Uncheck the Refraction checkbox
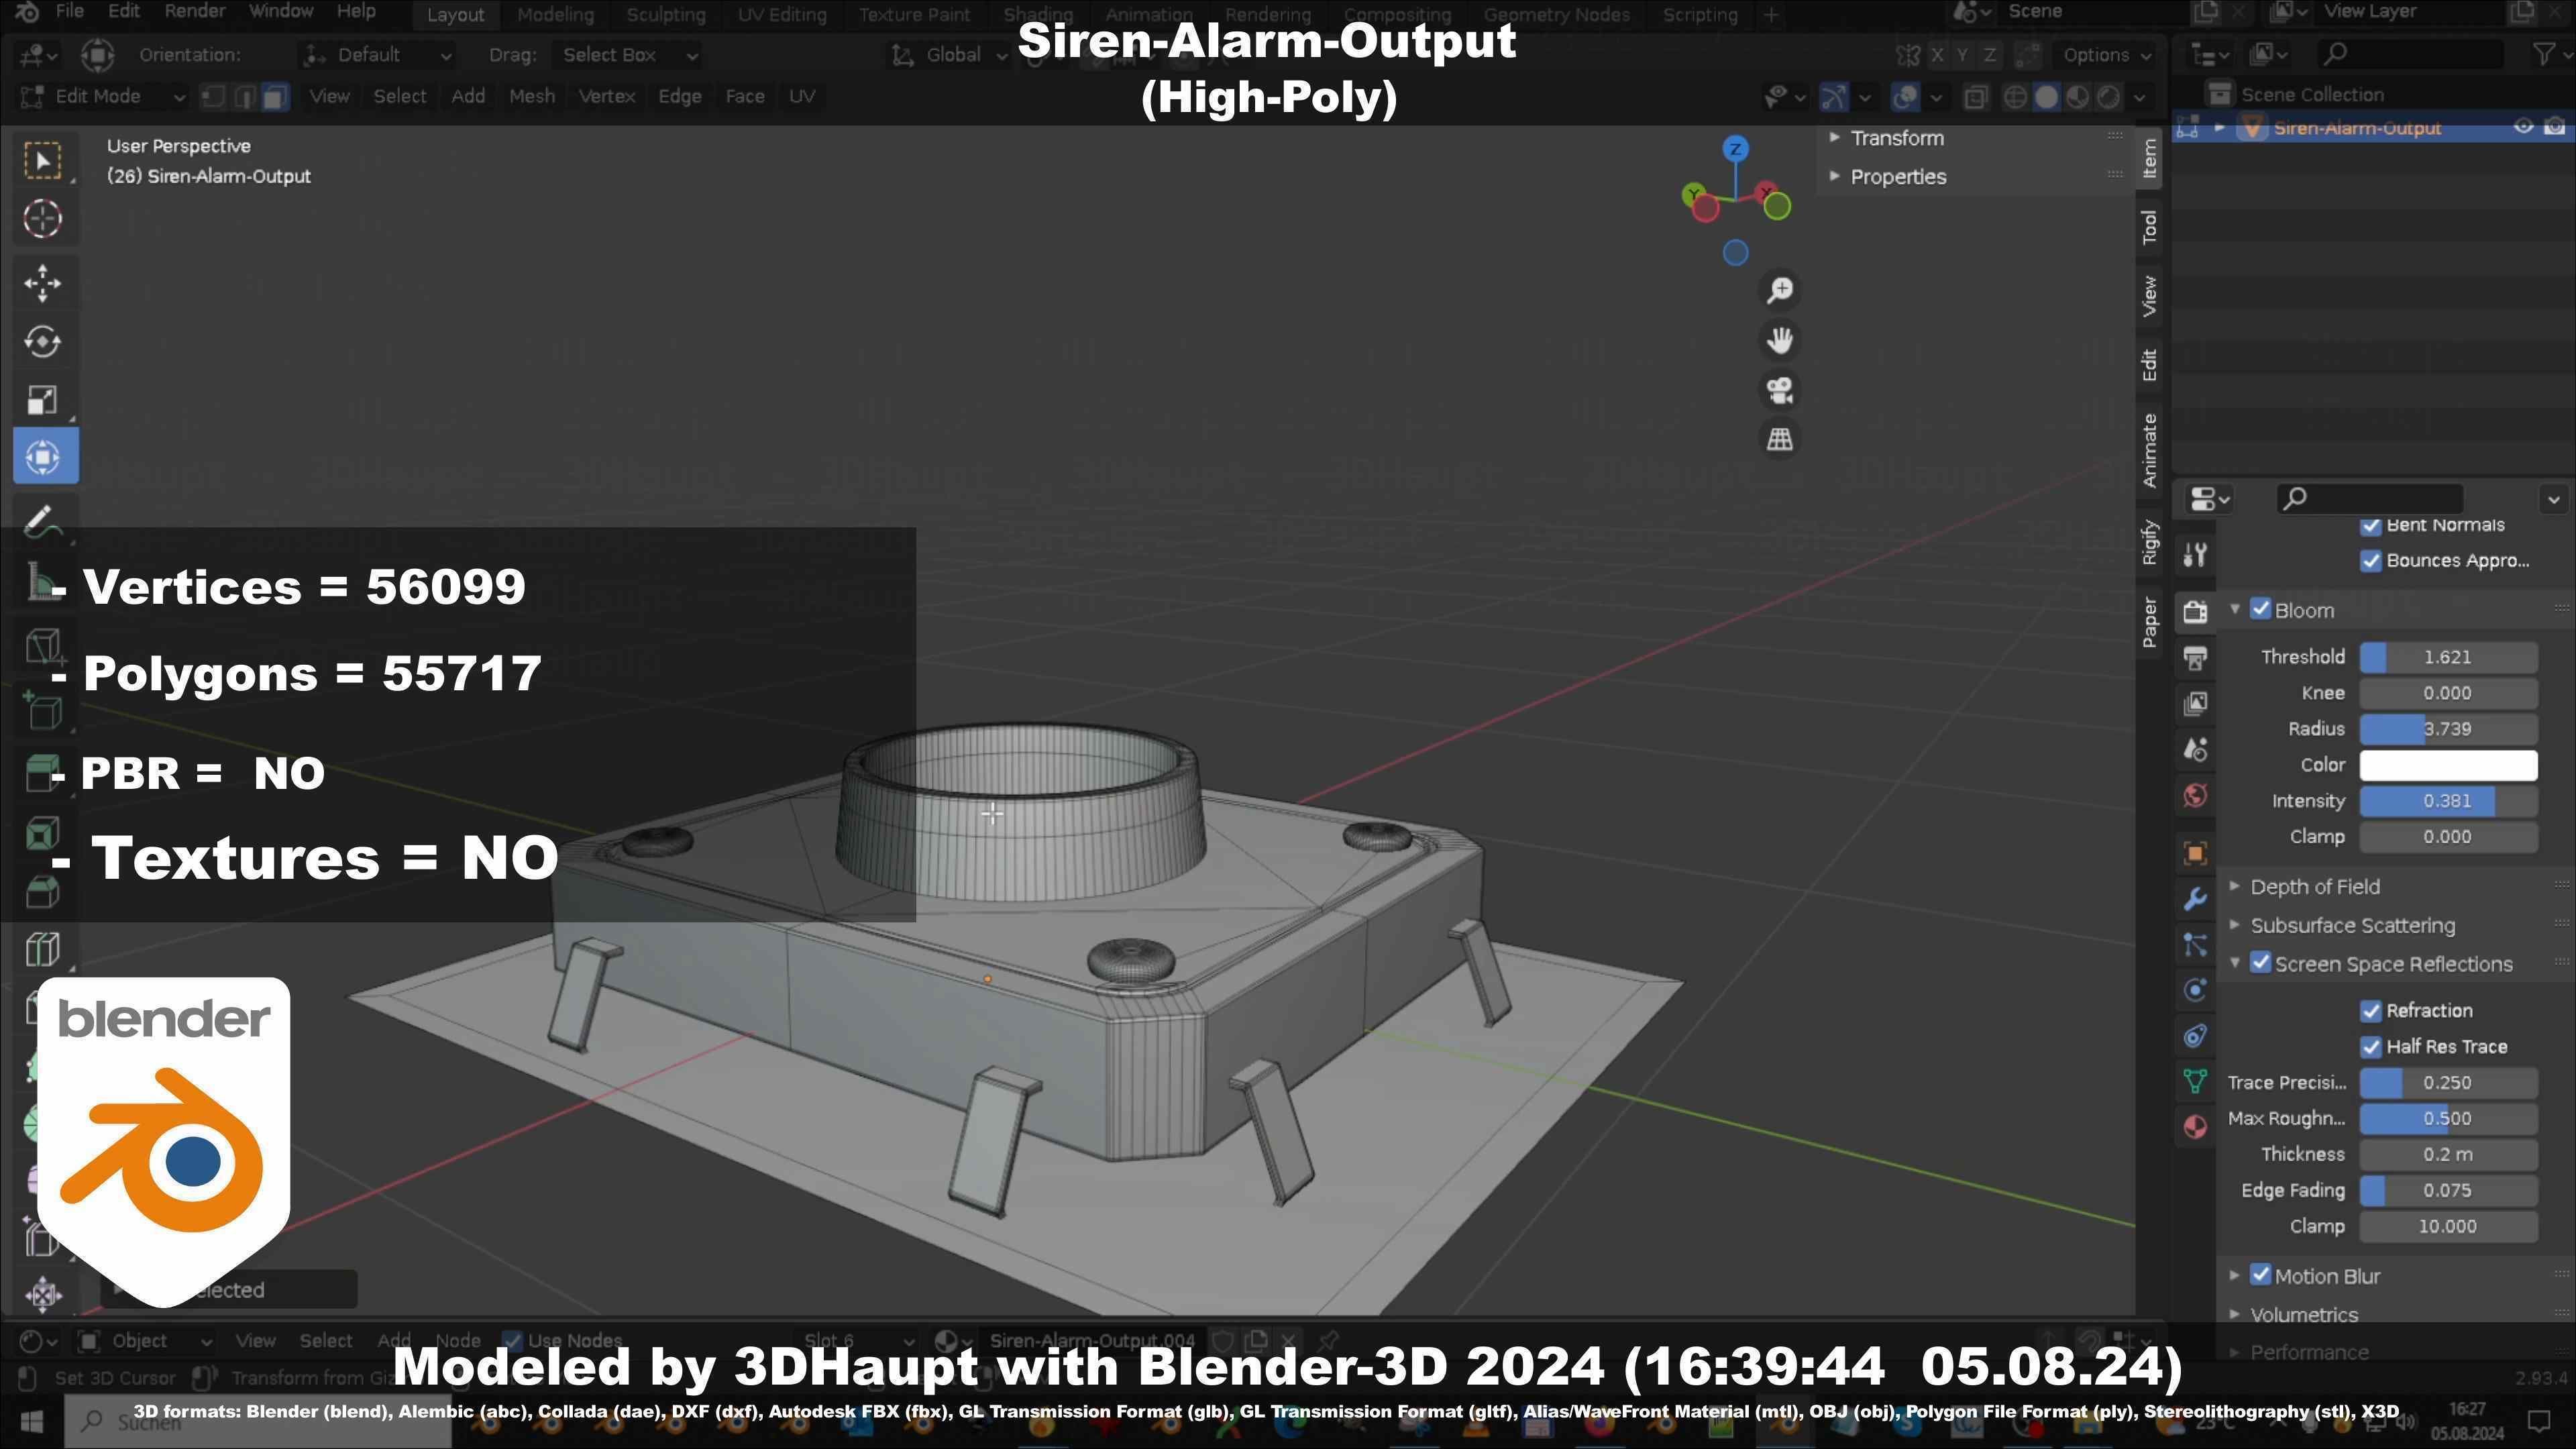Viewport: 2576px width, 1449px height. (2370, 1011)
